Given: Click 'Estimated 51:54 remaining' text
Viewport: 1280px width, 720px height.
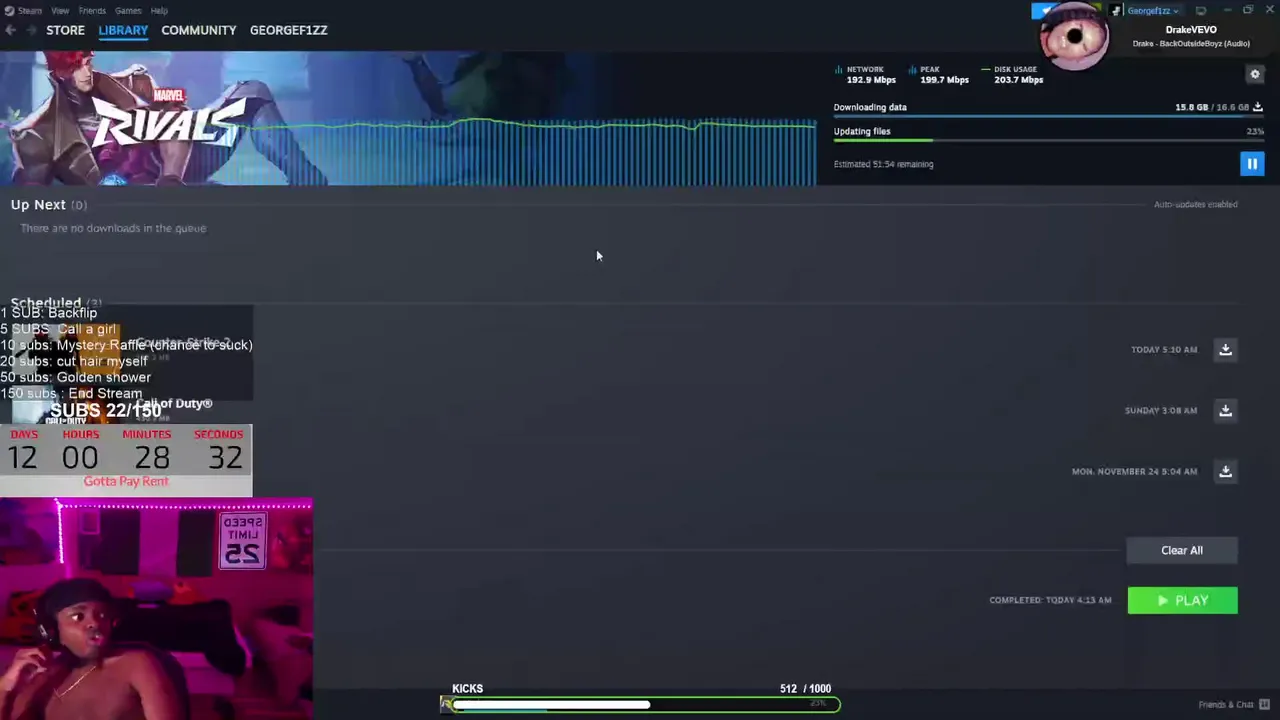Looking at the screenshot, I should point(883,164).
